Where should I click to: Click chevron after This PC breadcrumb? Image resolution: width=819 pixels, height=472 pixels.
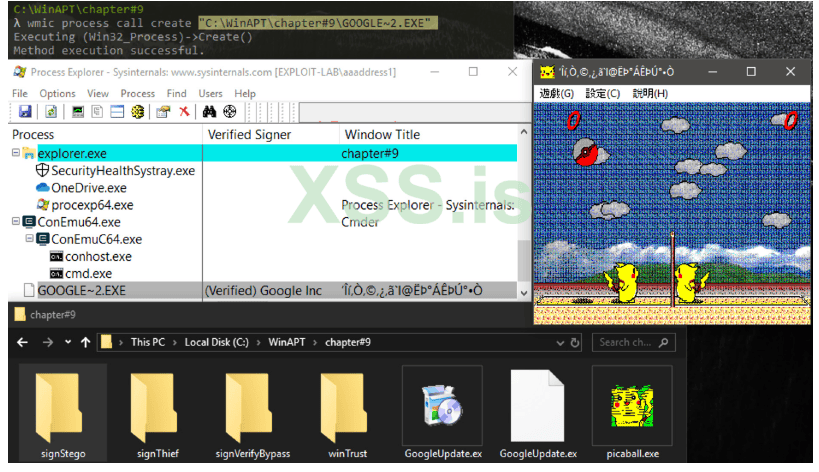174,343
